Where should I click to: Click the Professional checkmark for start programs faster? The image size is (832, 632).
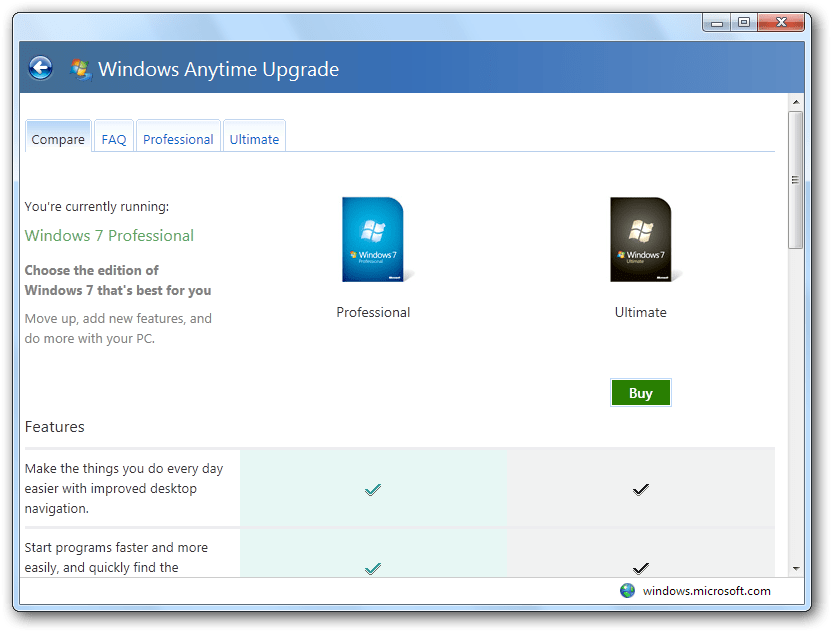pos(373,568)
